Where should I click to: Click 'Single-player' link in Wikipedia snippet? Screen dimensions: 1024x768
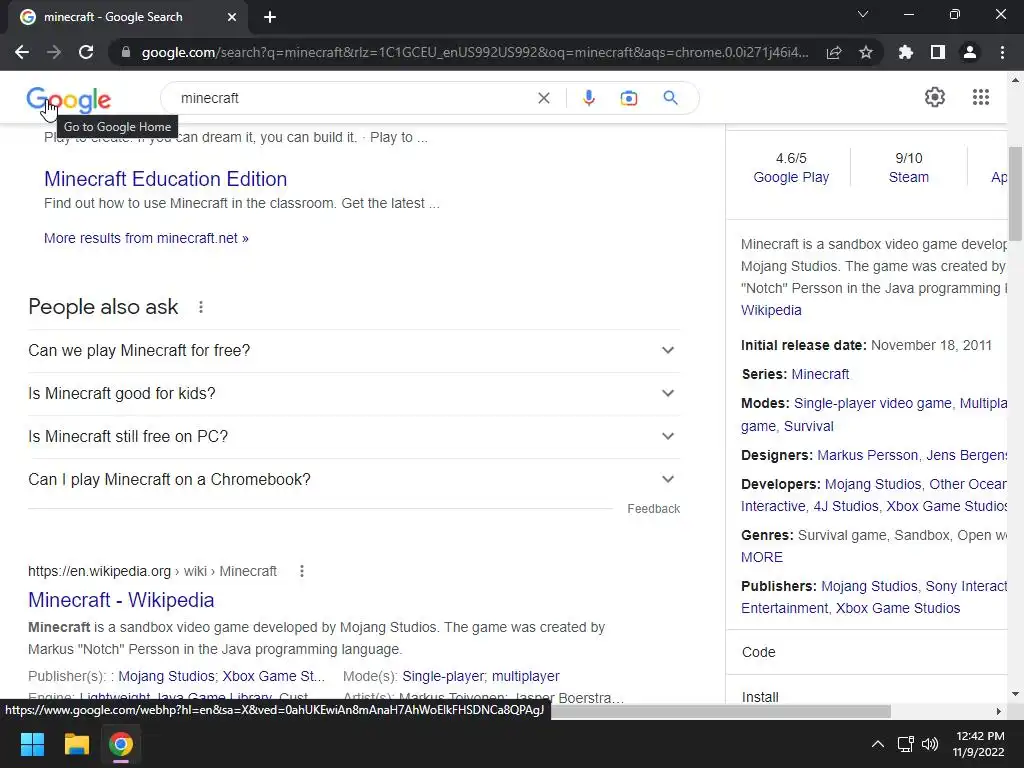(x=443, y=677)
